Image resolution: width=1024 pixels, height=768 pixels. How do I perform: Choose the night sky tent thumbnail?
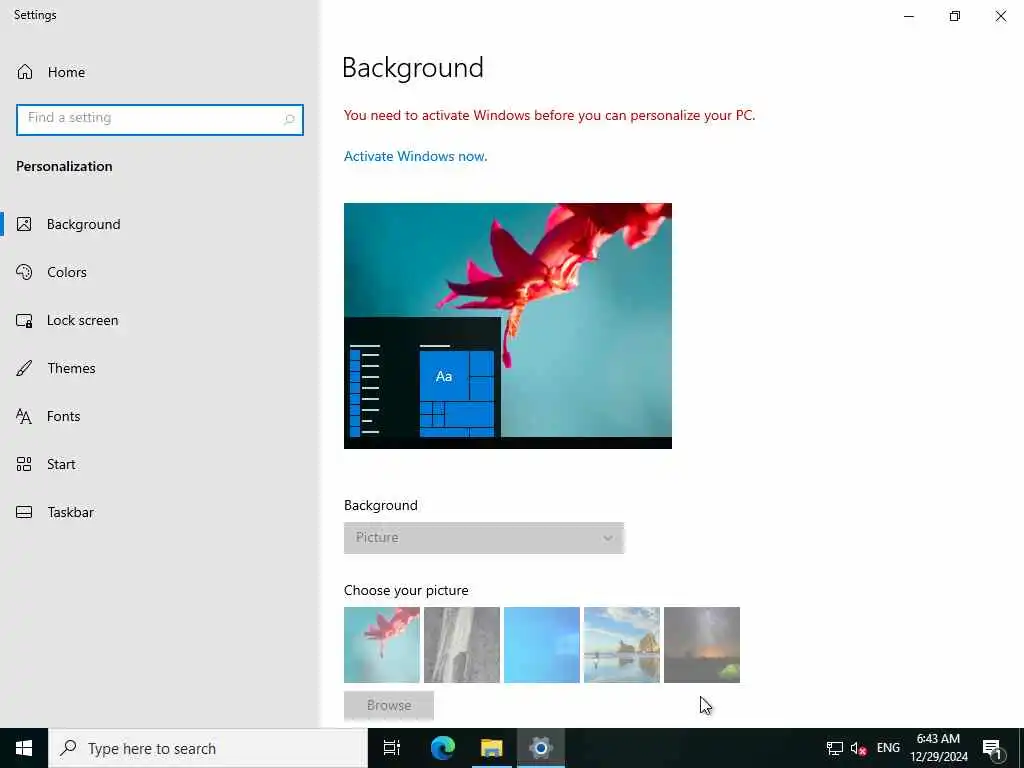click(x=702, y=645)
